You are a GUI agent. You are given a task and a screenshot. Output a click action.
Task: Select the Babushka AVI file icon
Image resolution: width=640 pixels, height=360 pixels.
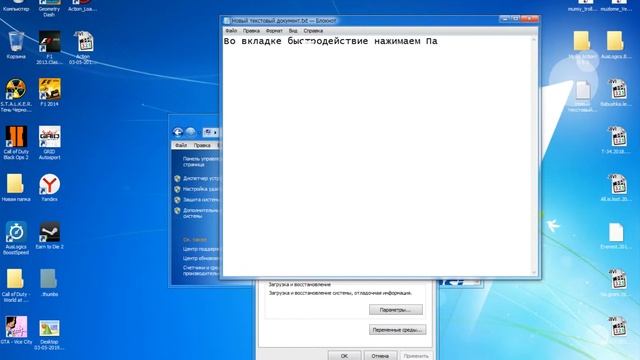pyautogui.click(x=617, y=92)
